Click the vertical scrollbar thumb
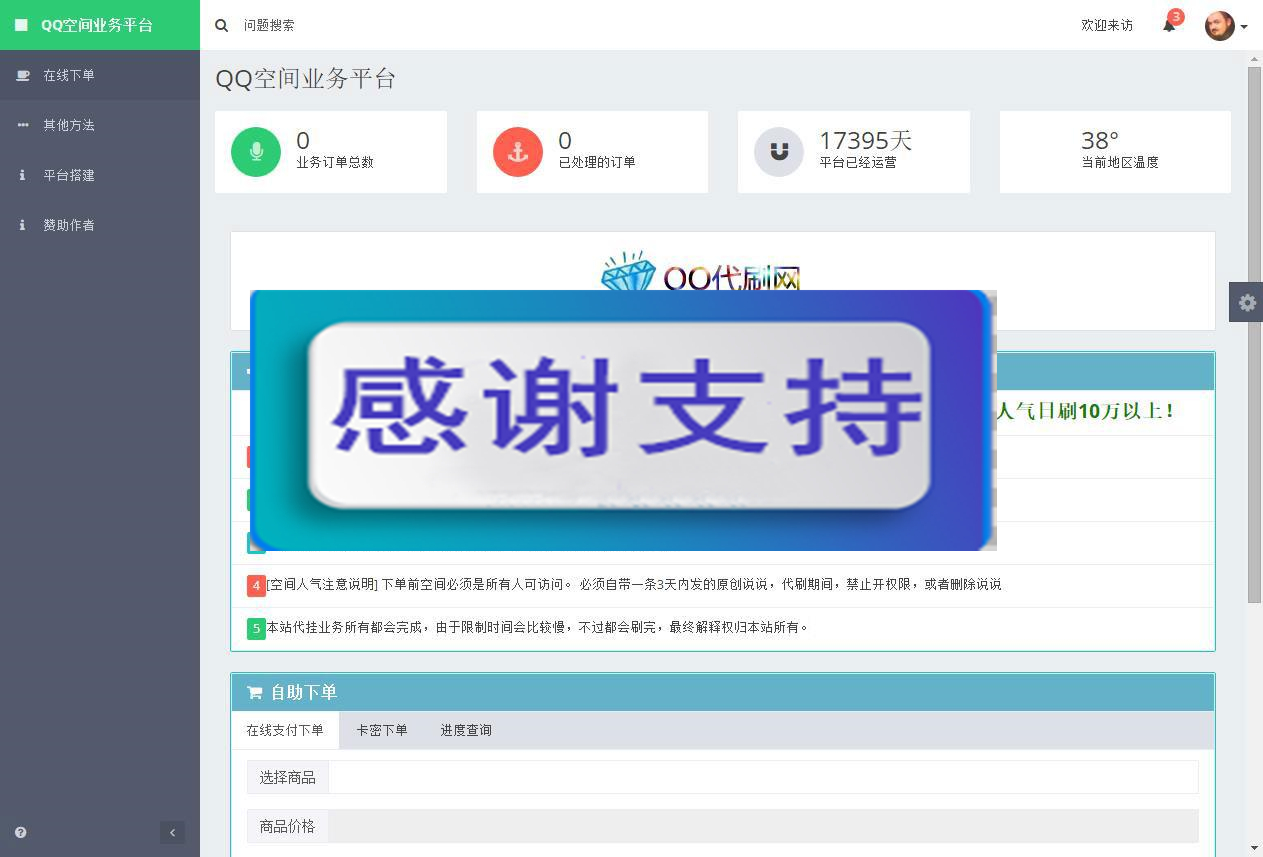Screen dimensions: 1263x857 point(1255,335)
